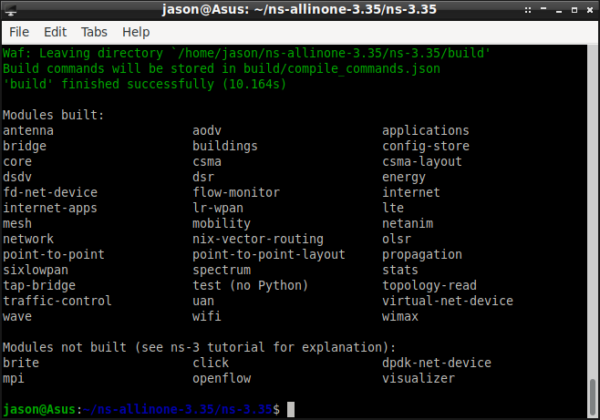Open the Tabs menu
This screenshot has height=420, width=600.
click(x=96, y=32)
